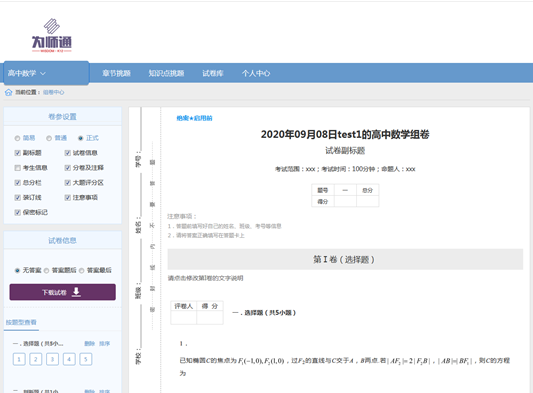The image size is (533, 393).
Task: Click the 下载试卷 button
Action: coord(63,292)
